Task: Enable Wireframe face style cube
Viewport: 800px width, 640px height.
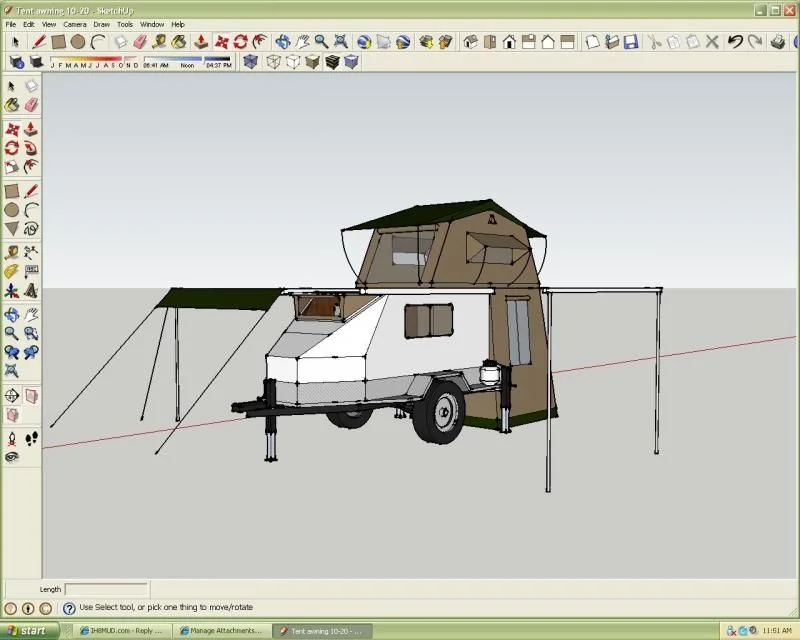Action: [x=272, y=62]
